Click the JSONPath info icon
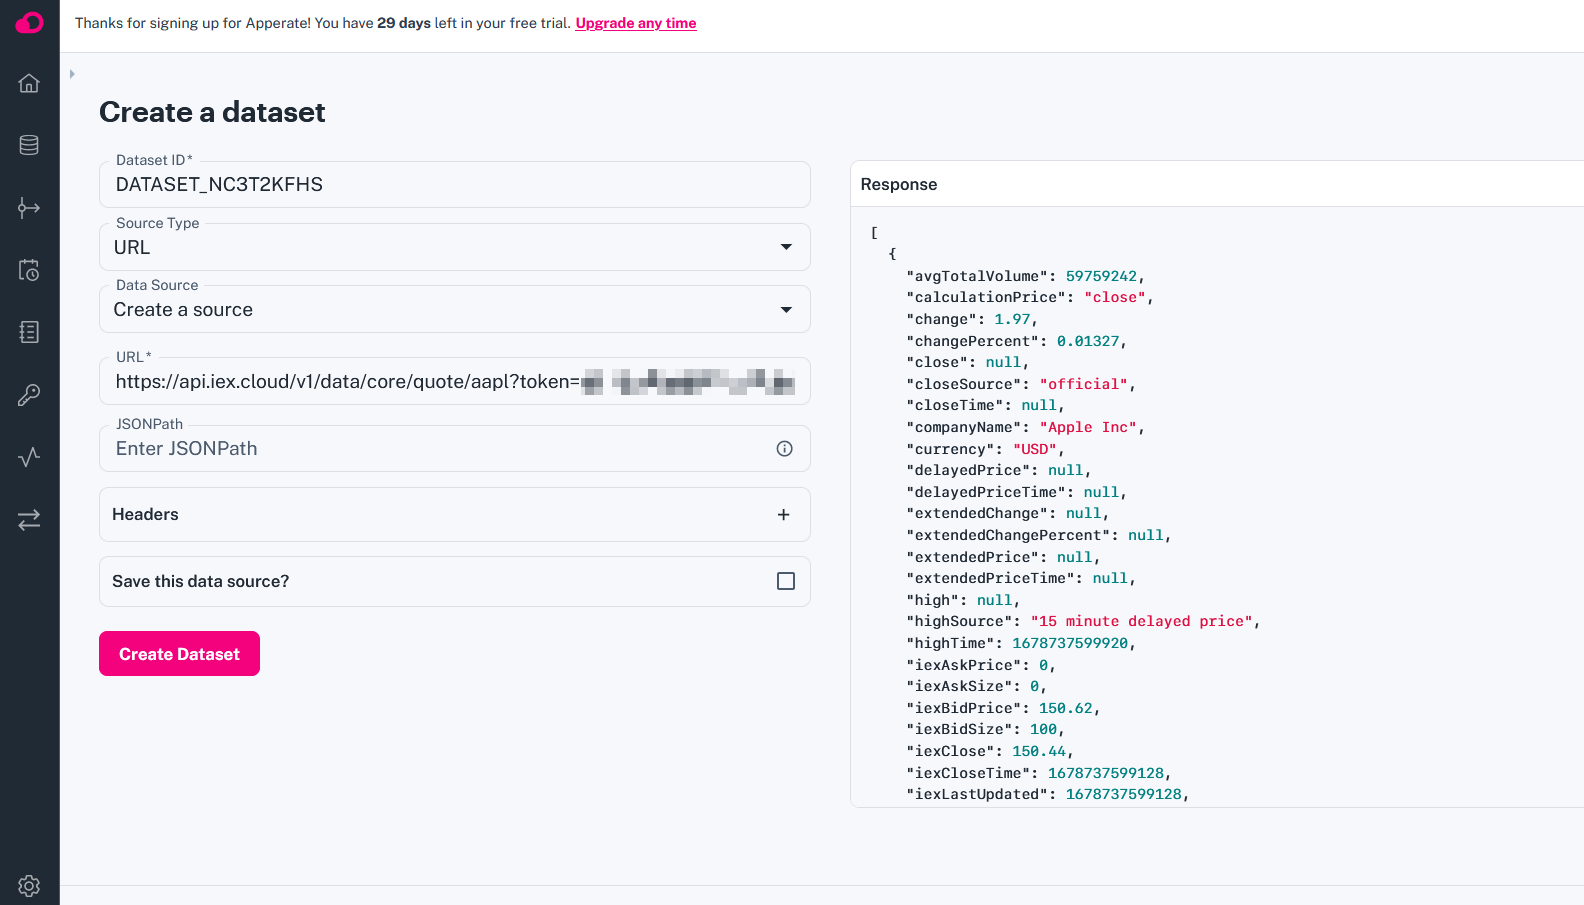1584x905 pixels. (x=785, y=449)
